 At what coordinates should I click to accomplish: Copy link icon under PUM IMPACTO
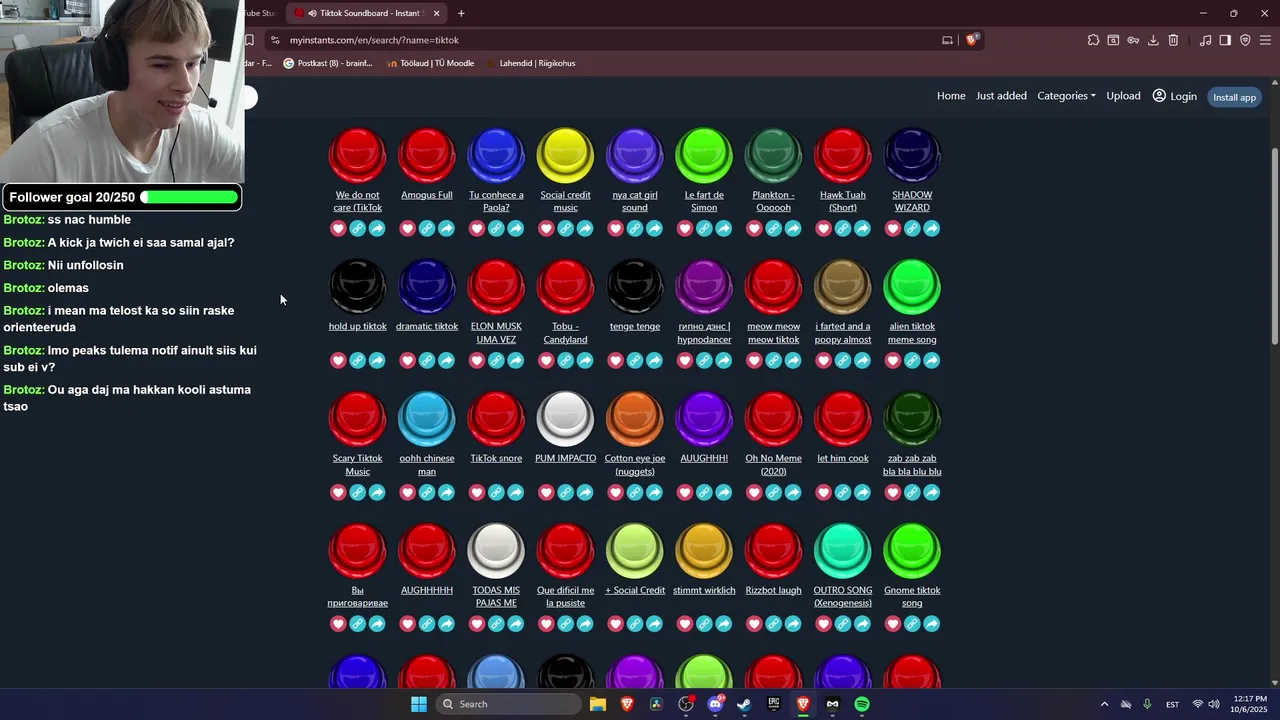566,493
